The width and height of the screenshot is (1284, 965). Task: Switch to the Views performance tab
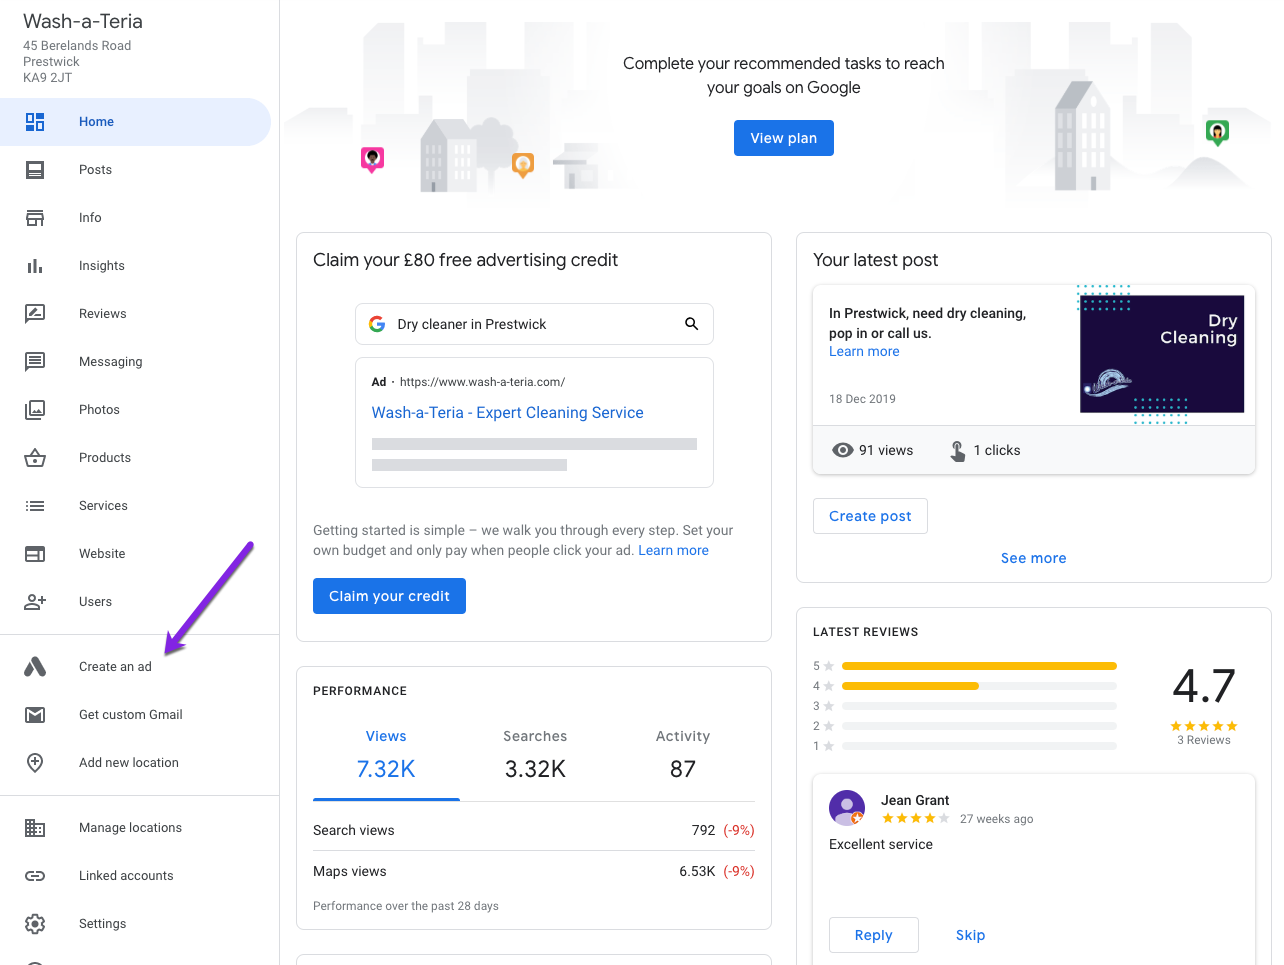(386, 753)
